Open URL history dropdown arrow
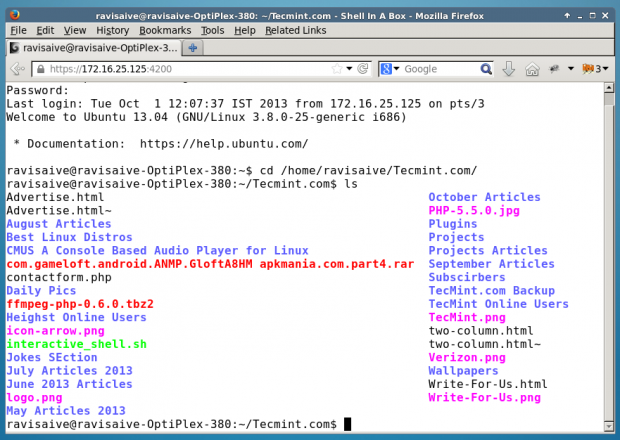 [349, 69]
